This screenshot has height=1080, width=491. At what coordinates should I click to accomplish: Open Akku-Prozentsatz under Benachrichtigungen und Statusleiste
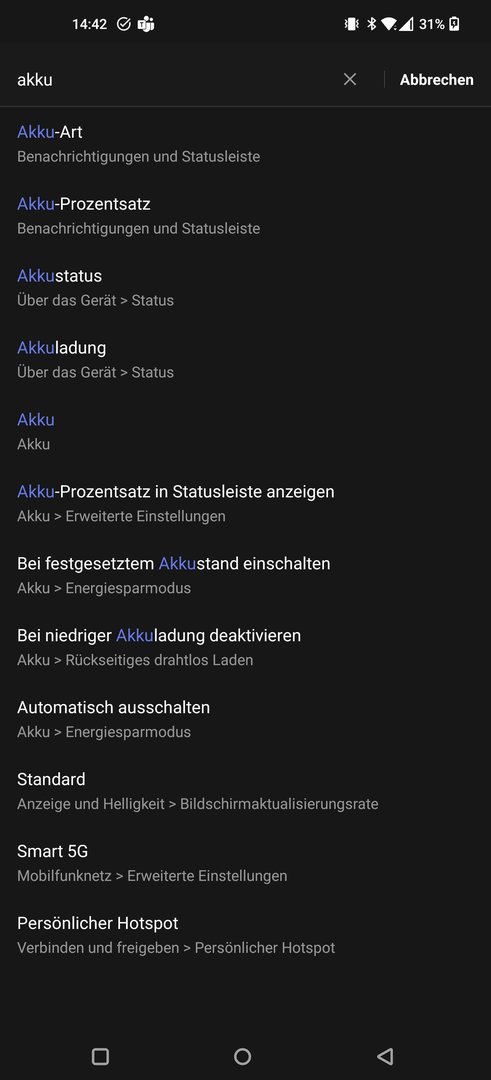click(245, 216)
